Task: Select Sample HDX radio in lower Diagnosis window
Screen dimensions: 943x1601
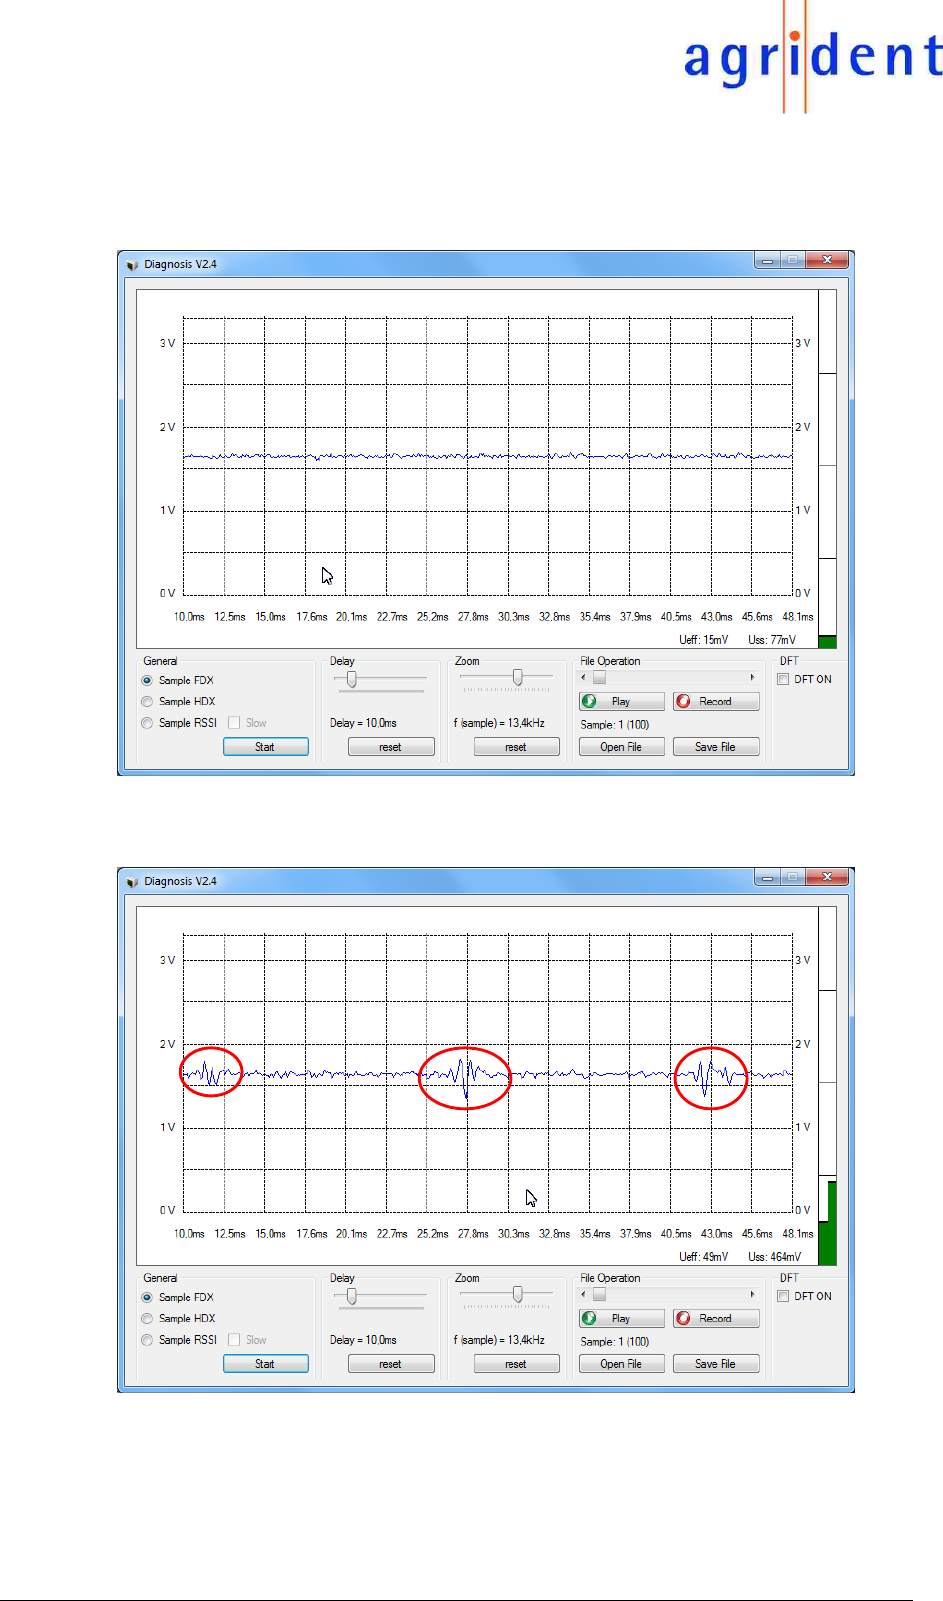Action: coord(147,1319)
